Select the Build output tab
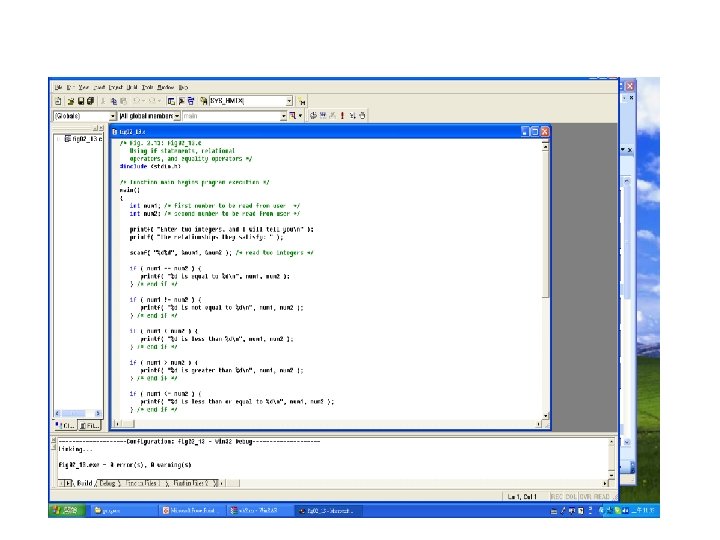Viewport: 720px width, 540px height. [x=84, y=483]
